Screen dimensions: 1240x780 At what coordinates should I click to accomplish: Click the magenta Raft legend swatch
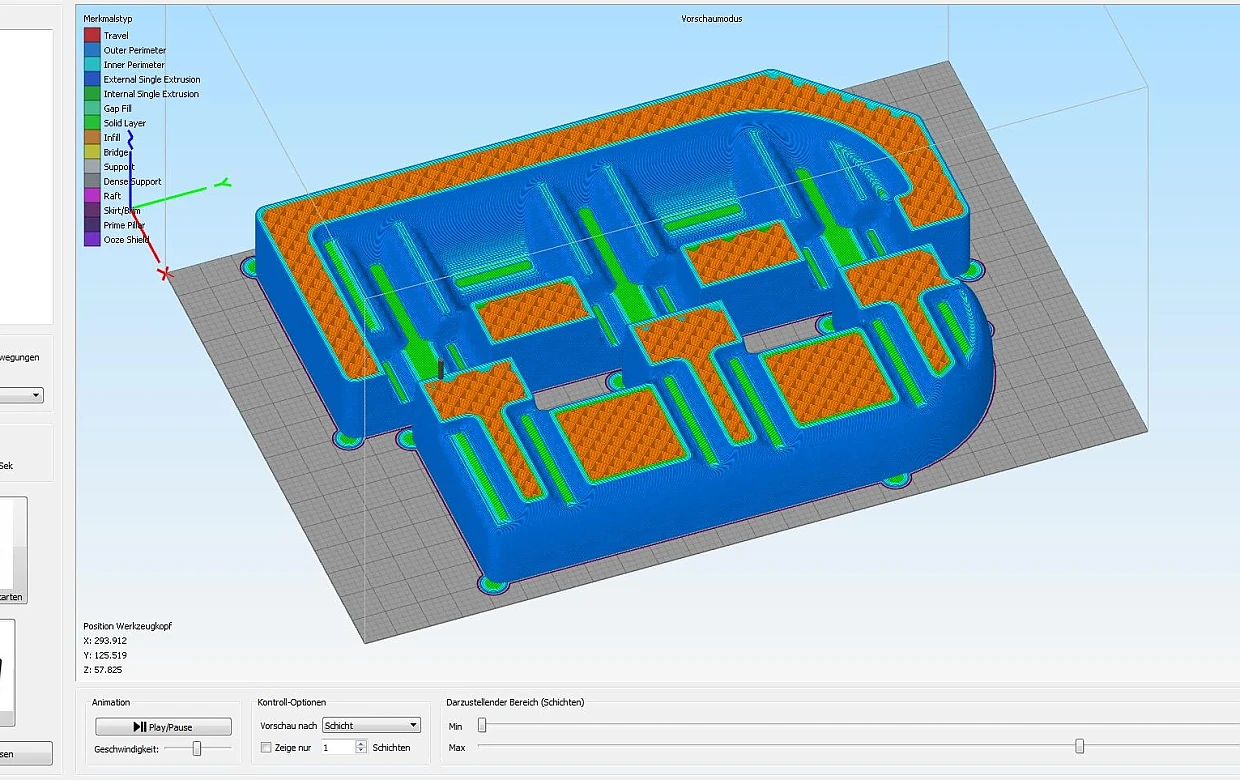click(92, 196)
